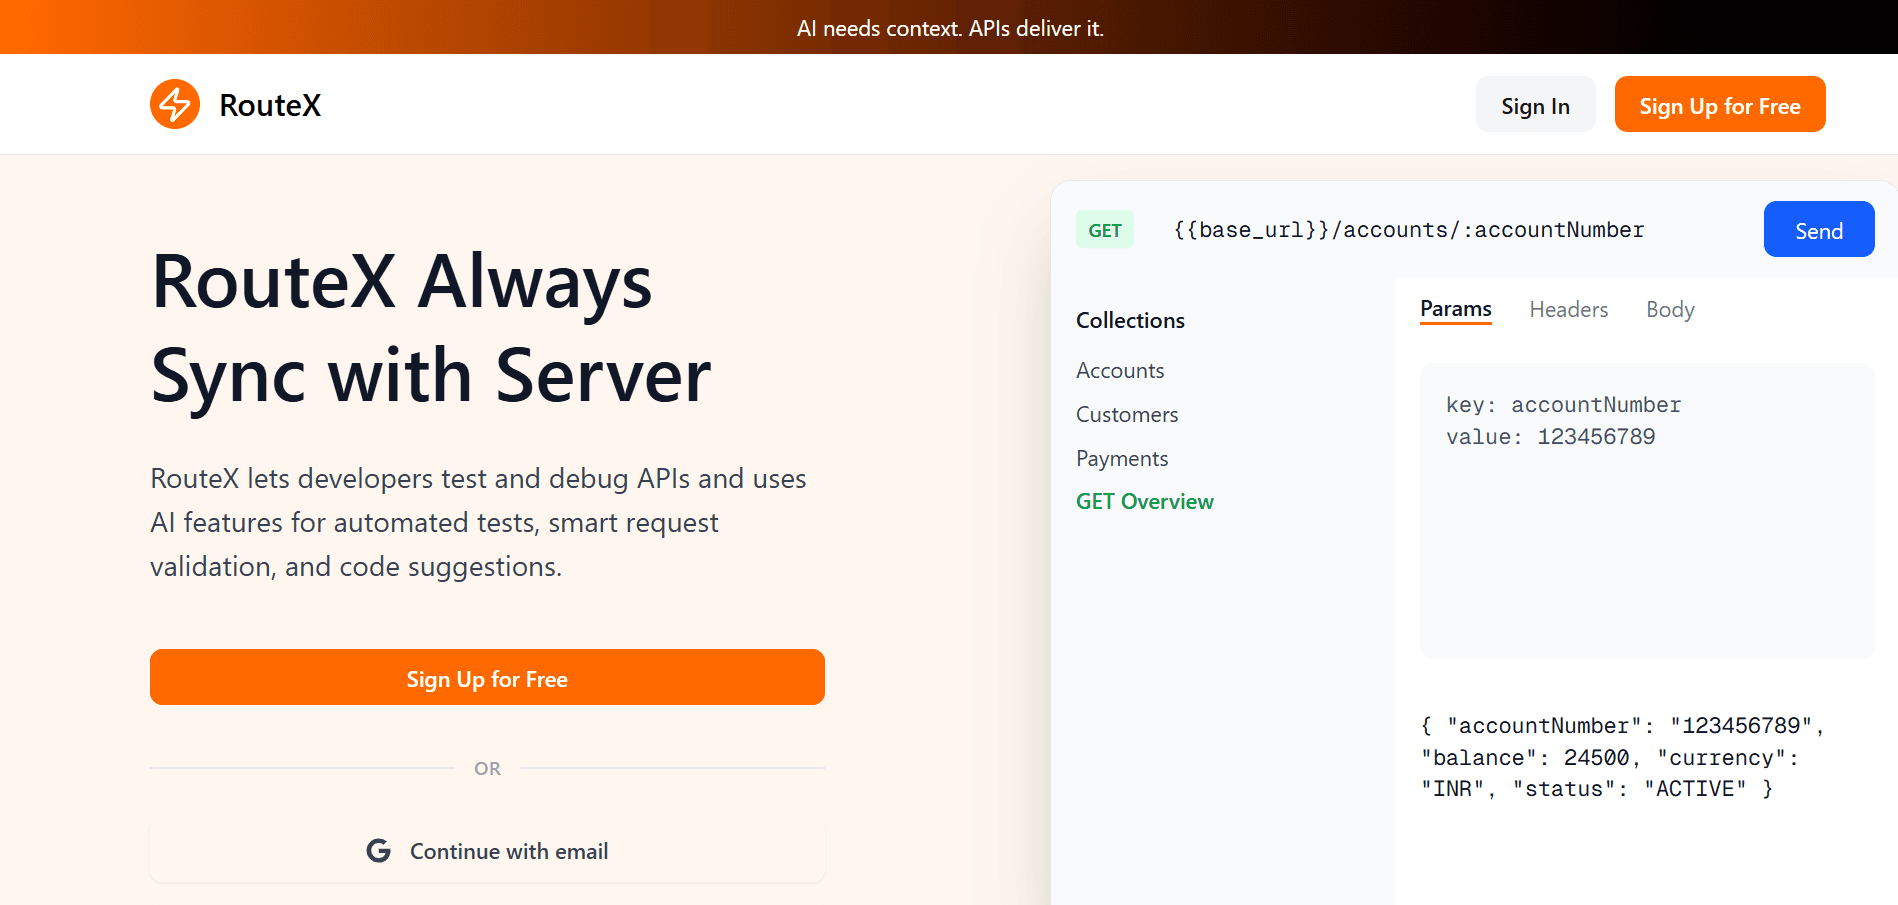Click the Google G icon
Viewport: 1898px width, 905px height.
coord(378,851)
